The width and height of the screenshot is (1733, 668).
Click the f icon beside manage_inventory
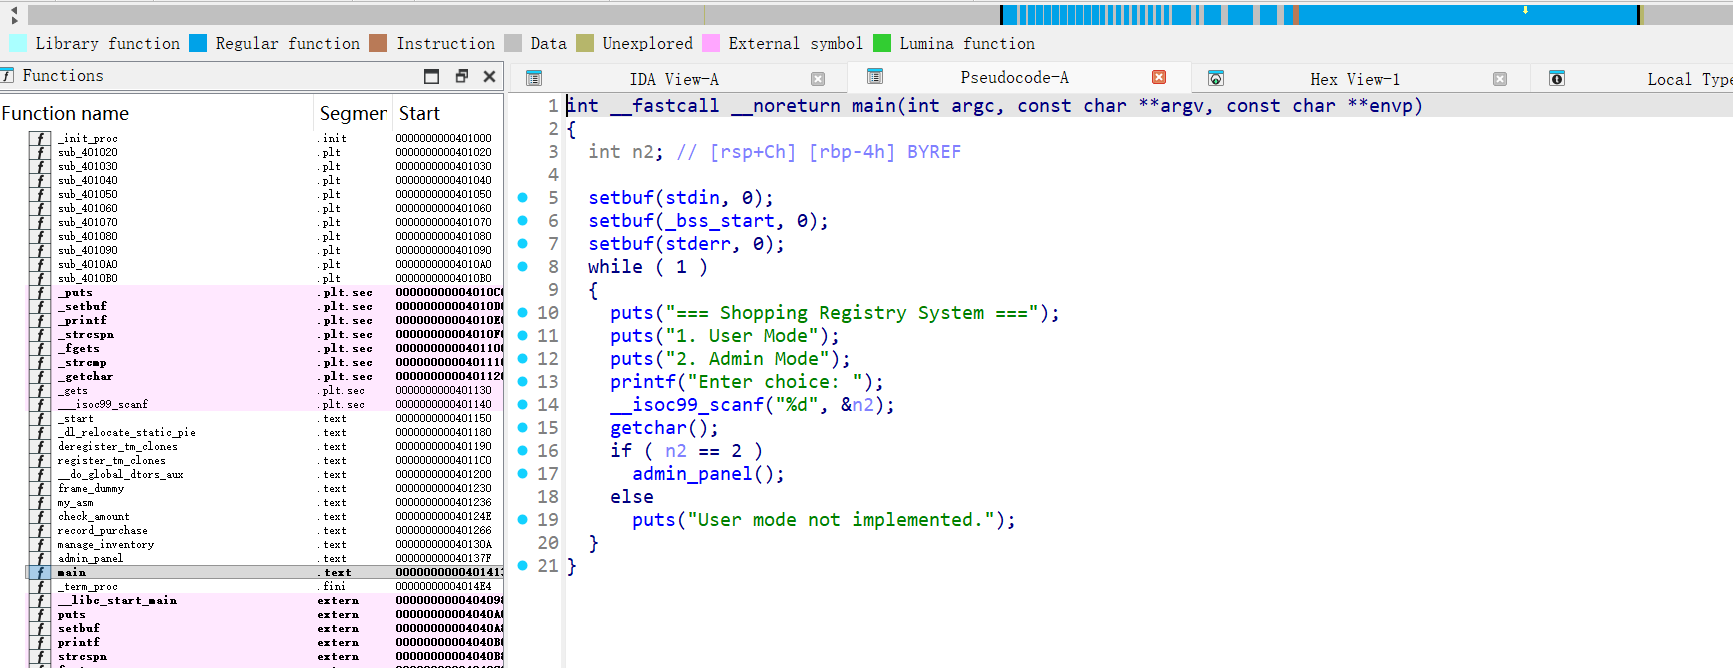[x=40, y=544]
